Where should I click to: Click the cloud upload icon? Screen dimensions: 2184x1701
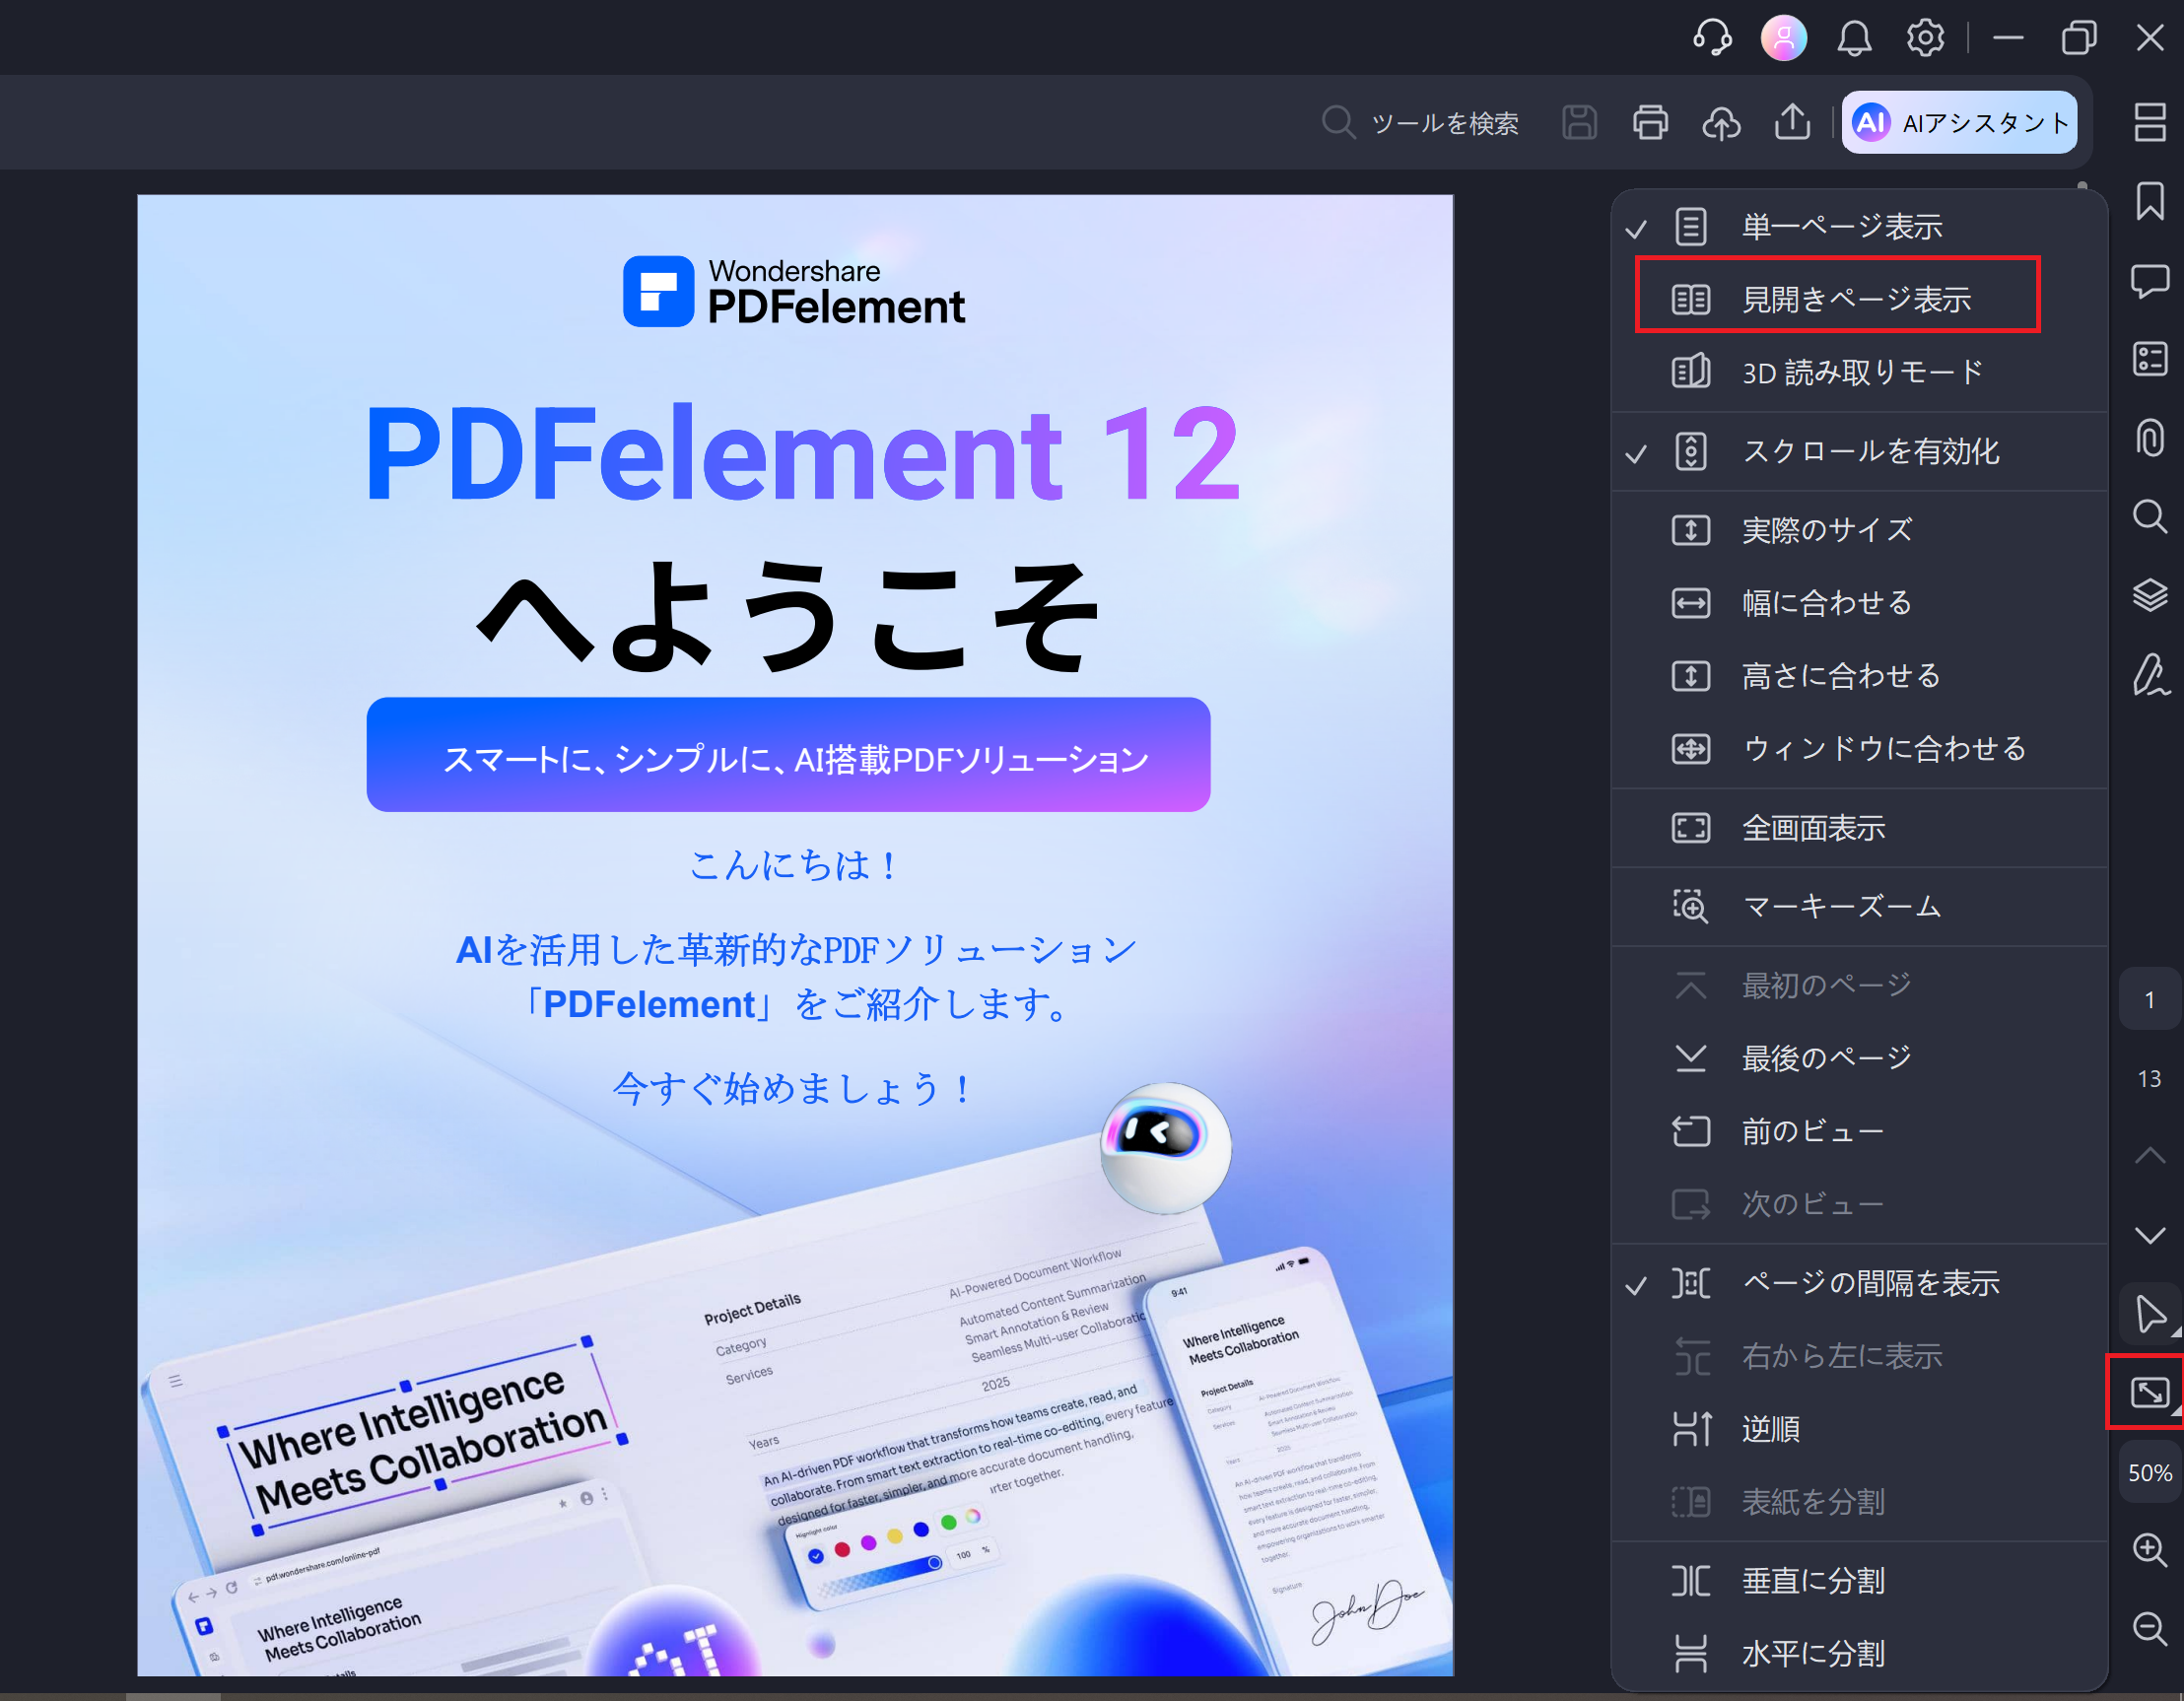point(1721,122)
